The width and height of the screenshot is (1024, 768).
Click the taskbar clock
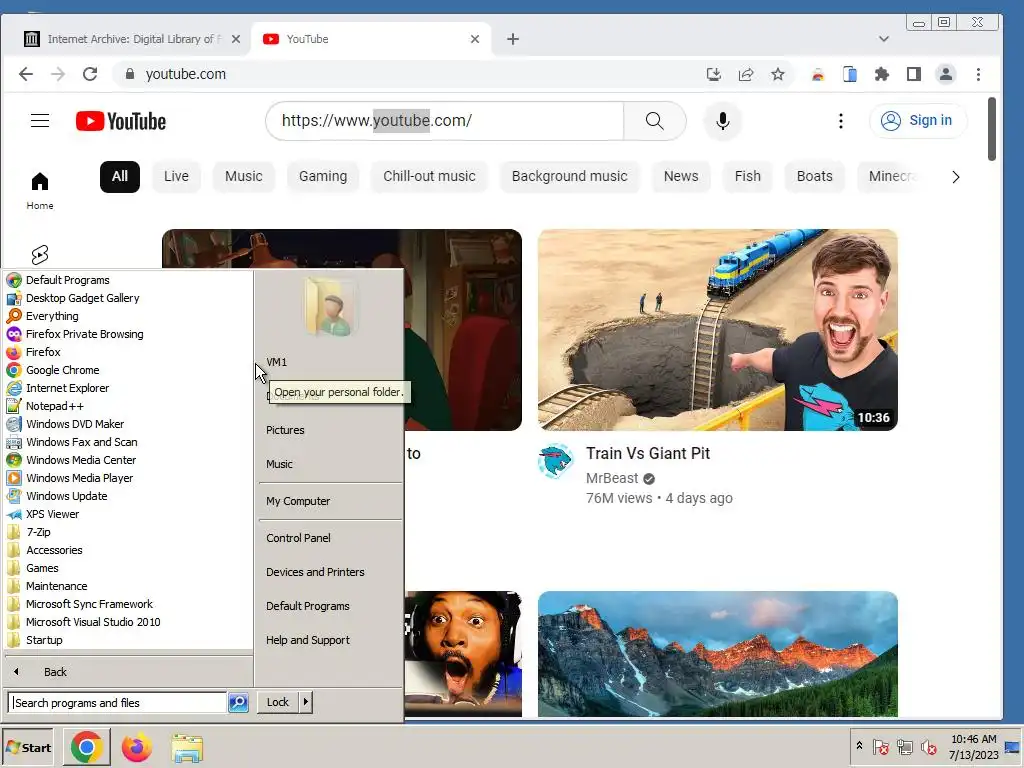pyautogui.click(x=974, y=747)
